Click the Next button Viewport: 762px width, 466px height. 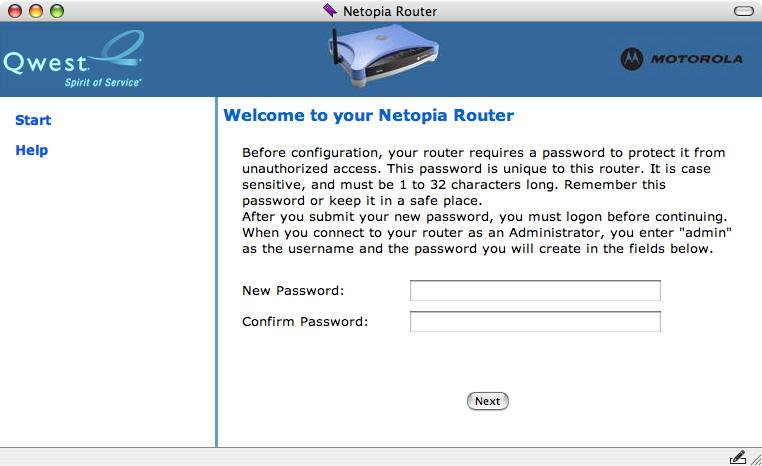coord(487,401)
